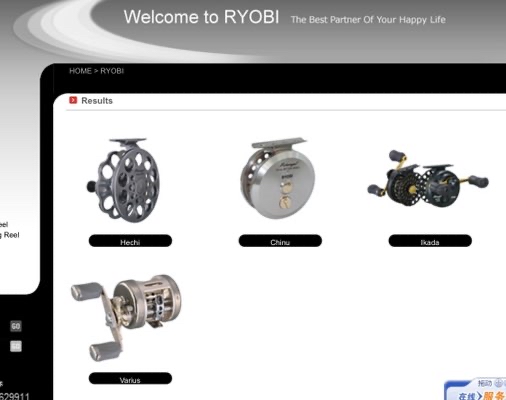This screenshot has width=506, height=400.
Task: Click the red arrow icon beside Results
Action: pyautogui.click(x=73, y=100)
